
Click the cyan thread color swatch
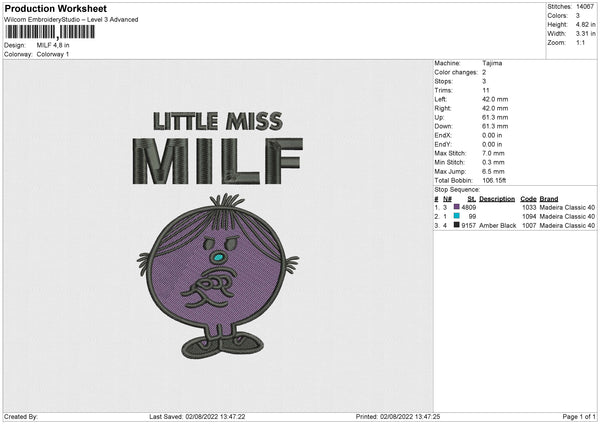point(456,216)
